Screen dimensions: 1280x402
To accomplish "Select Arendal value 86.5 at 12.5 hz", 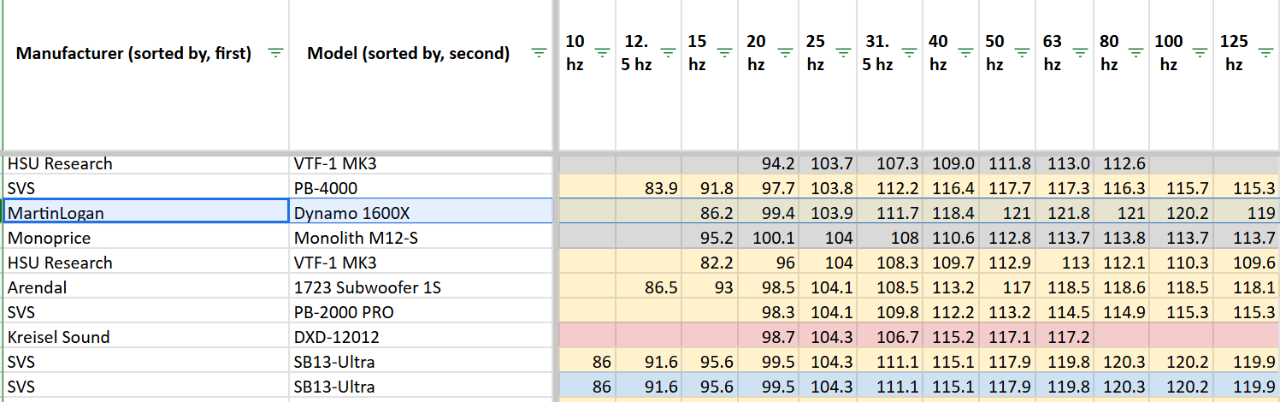I will pos(649,287).
